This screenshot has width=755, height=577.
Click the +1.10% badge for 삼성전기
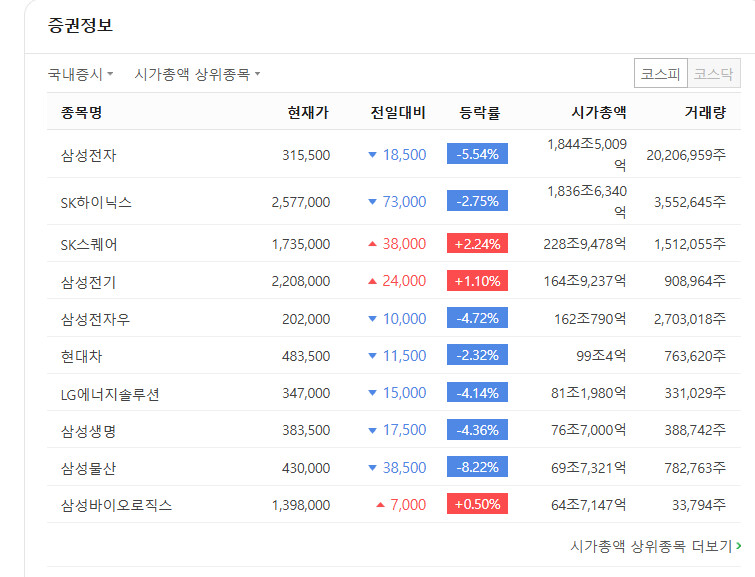(477, 280)
